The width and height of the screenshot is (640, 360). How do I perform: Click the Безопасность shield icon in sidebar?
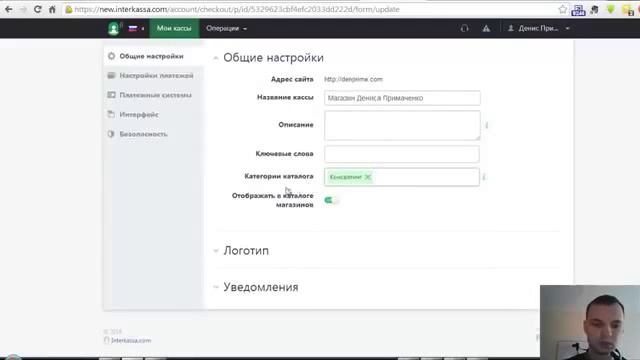click(x=111, y=134)
